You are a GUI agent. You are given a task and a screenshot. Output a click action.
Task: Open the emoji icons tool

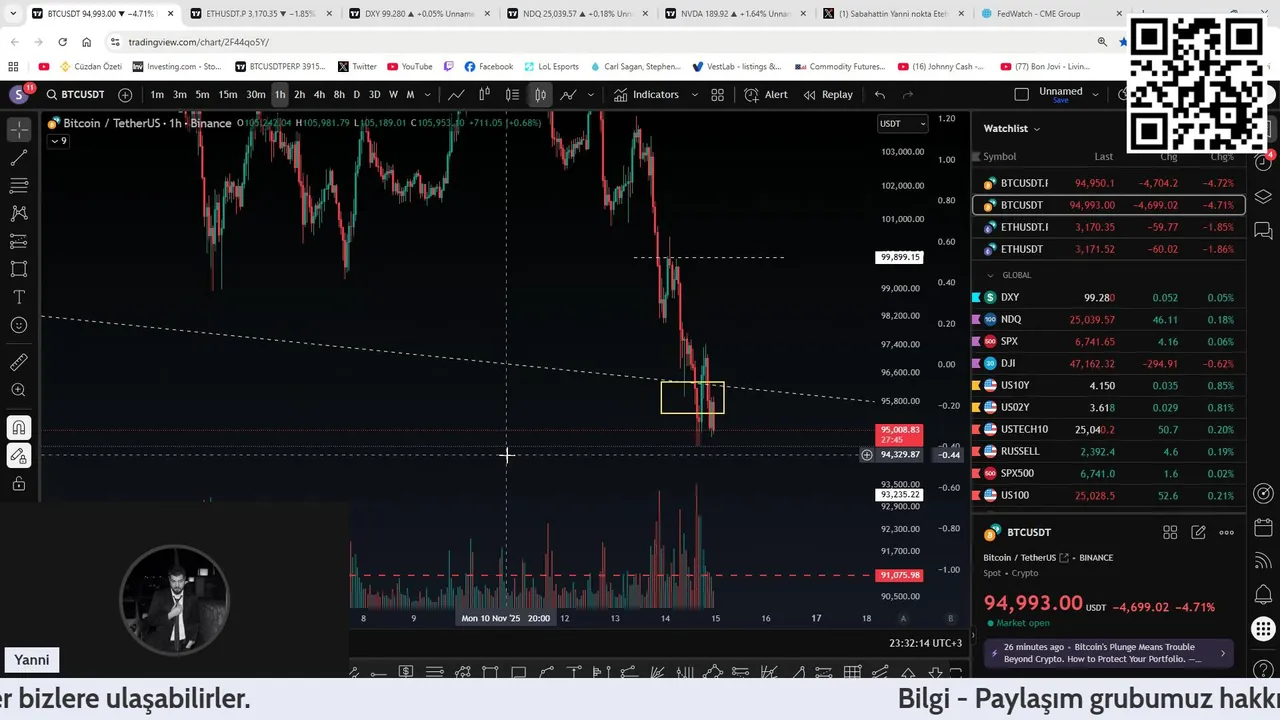(x=19, y=325)
